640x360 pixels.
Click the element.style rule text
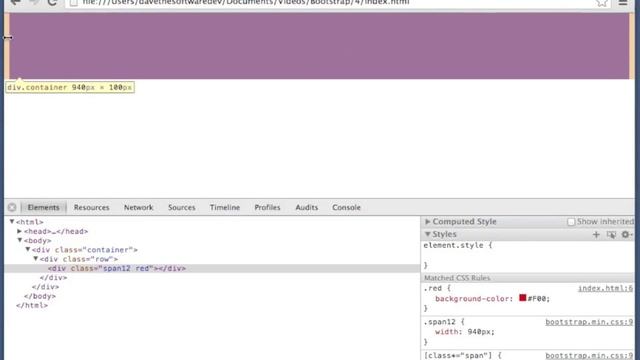coord(458,245)
